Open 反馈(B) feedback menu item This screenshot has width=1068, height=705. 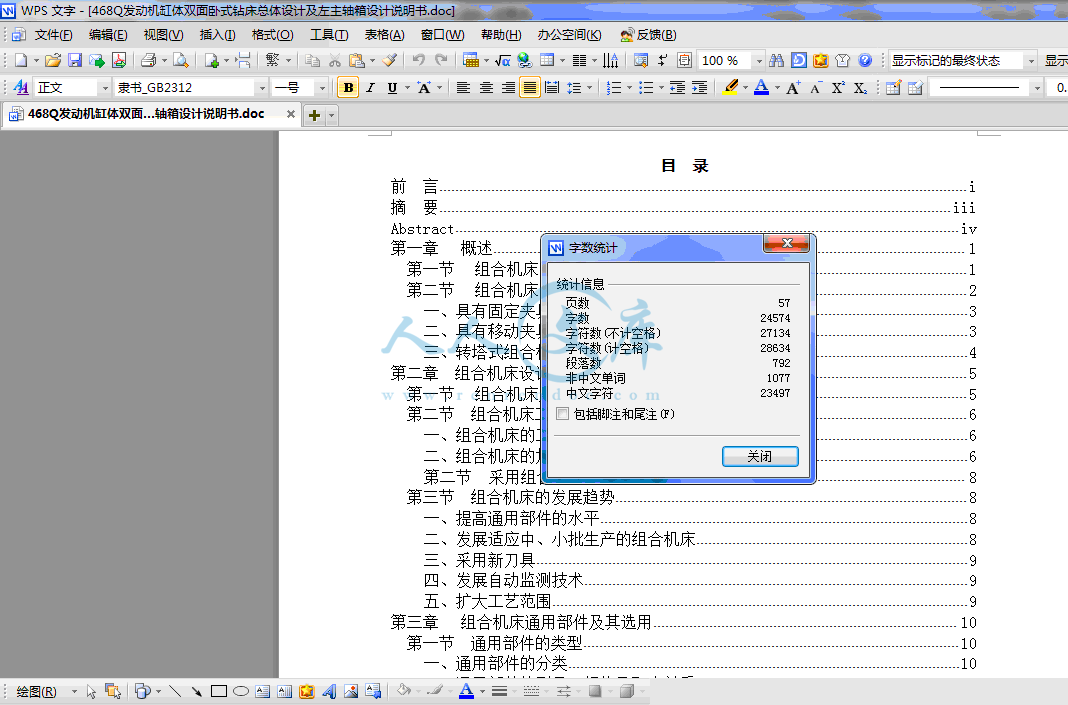coord(648,35)
